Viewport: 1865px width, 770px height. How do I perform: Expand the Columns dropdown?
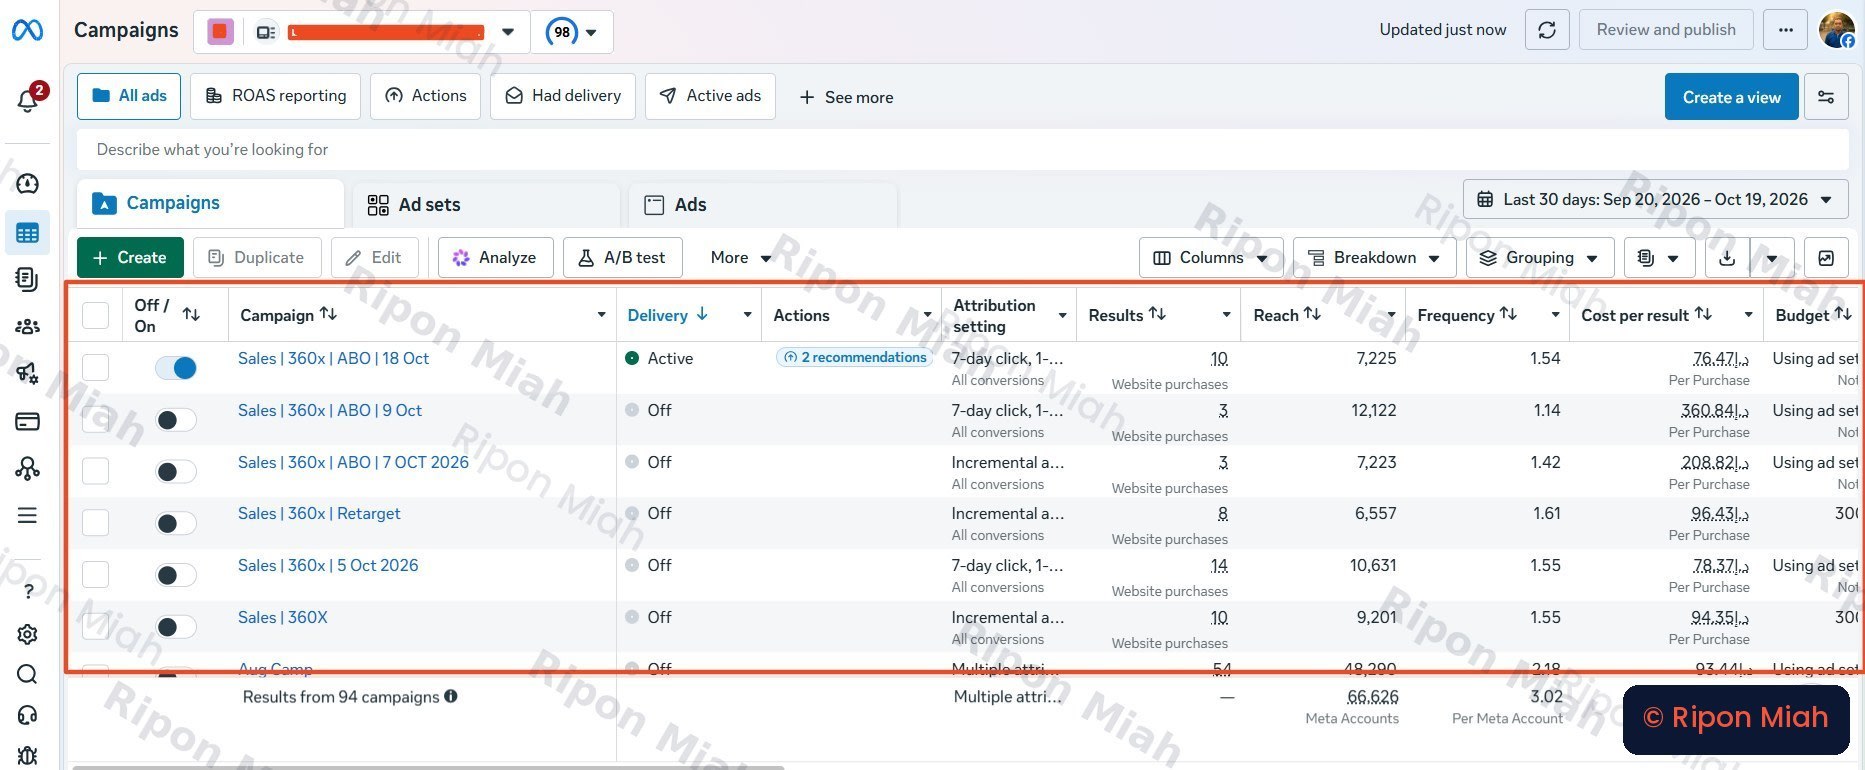point(1211,258)
